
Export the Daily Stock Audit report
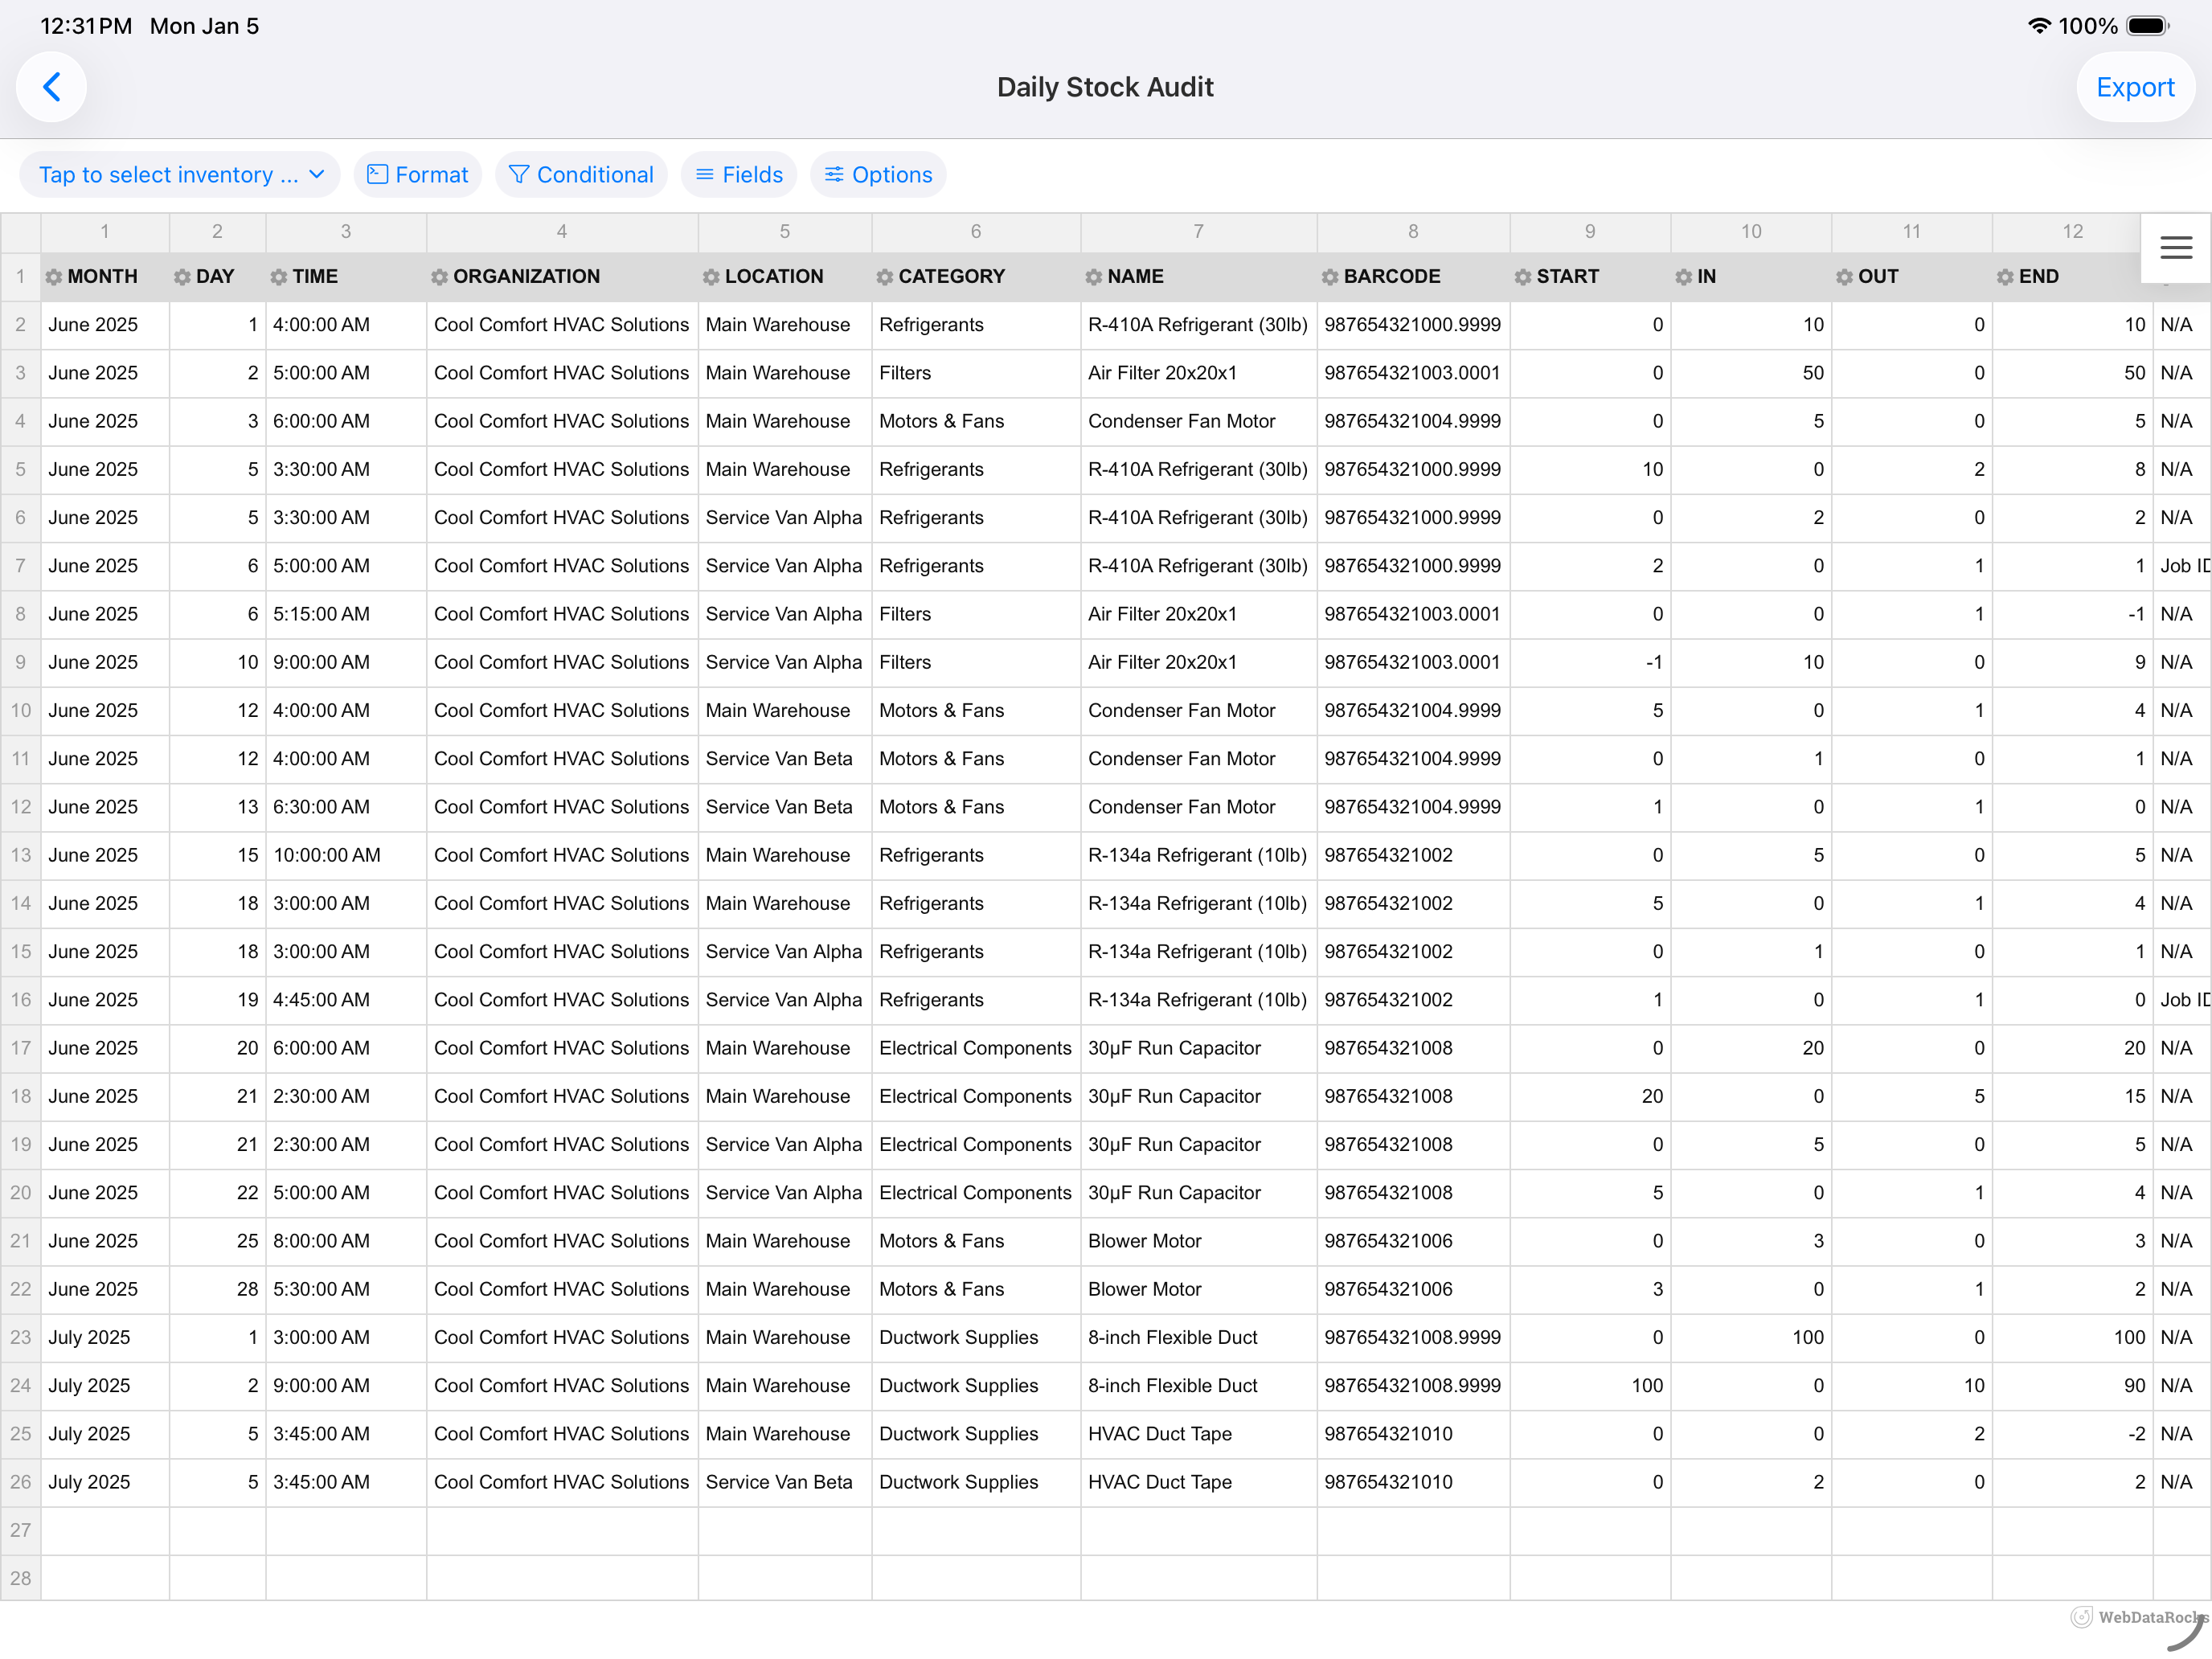(2135, 87)
